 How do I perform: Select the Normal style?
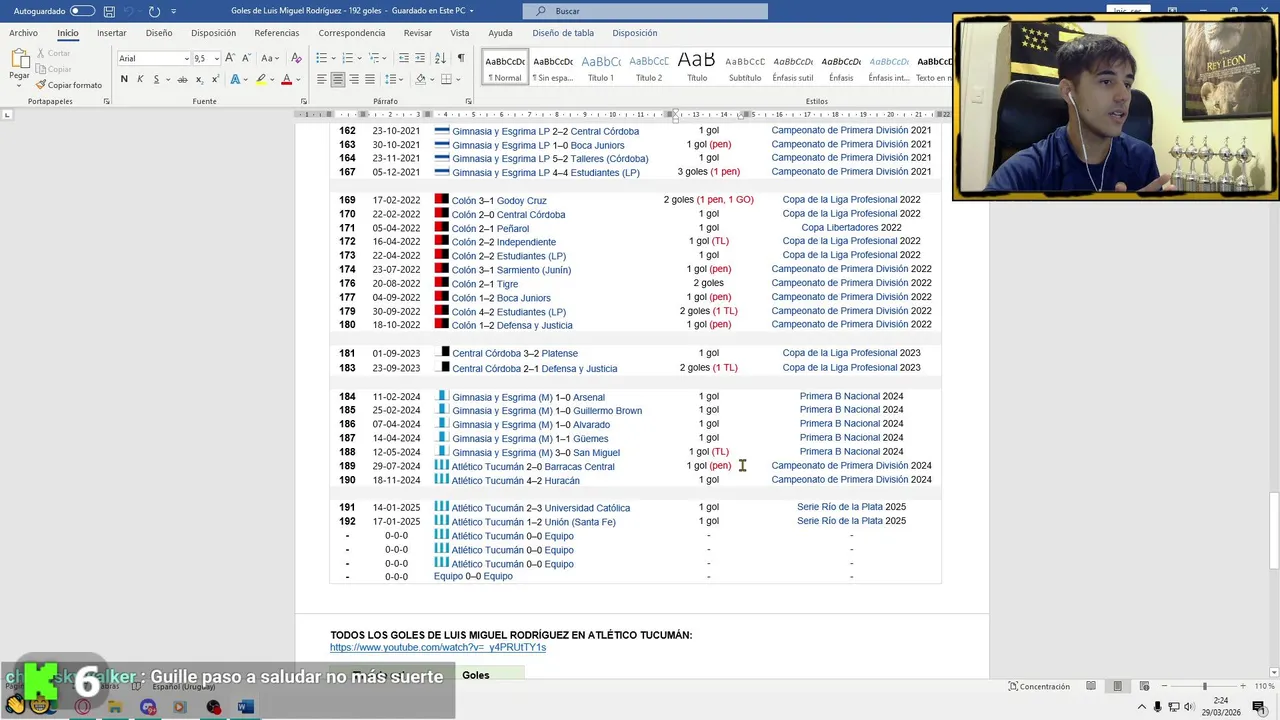504,66
